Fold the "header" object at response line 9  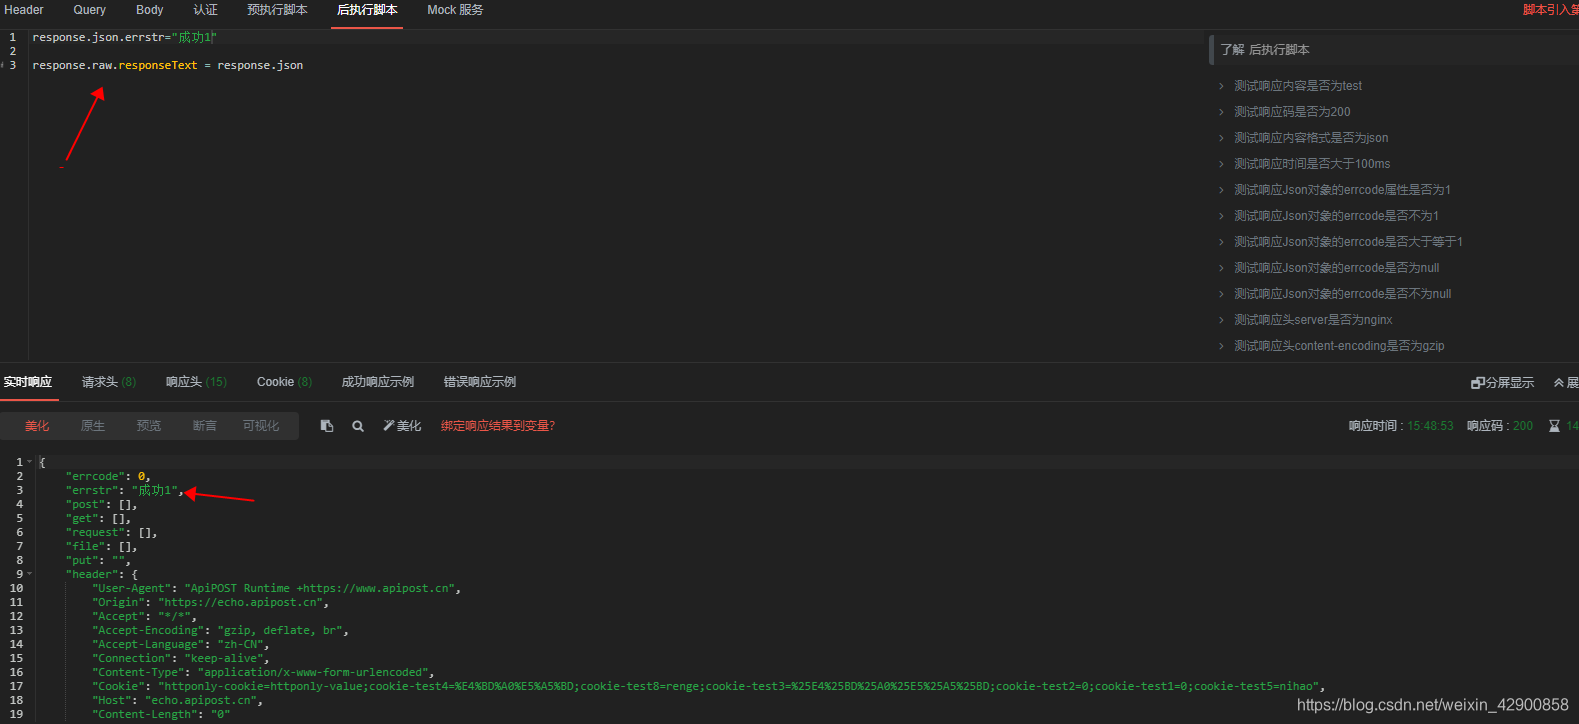[x=30, y=574]
